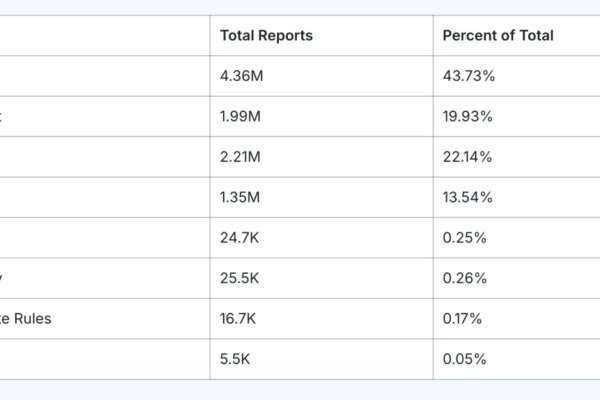
Task: Click the 5.5K reports value
Action: pyautogui.click(x=234, y=359)
